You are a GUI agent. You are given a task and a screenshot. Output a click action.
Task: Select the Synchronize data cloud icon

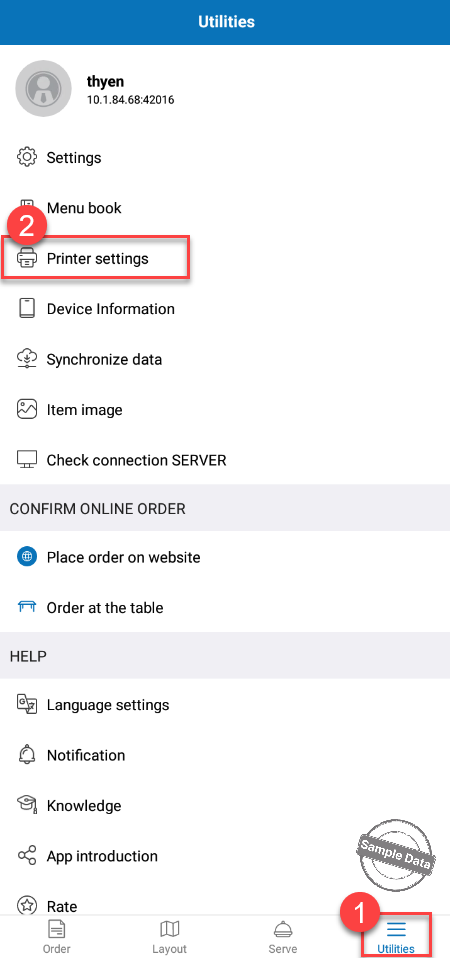coord(27,359)
